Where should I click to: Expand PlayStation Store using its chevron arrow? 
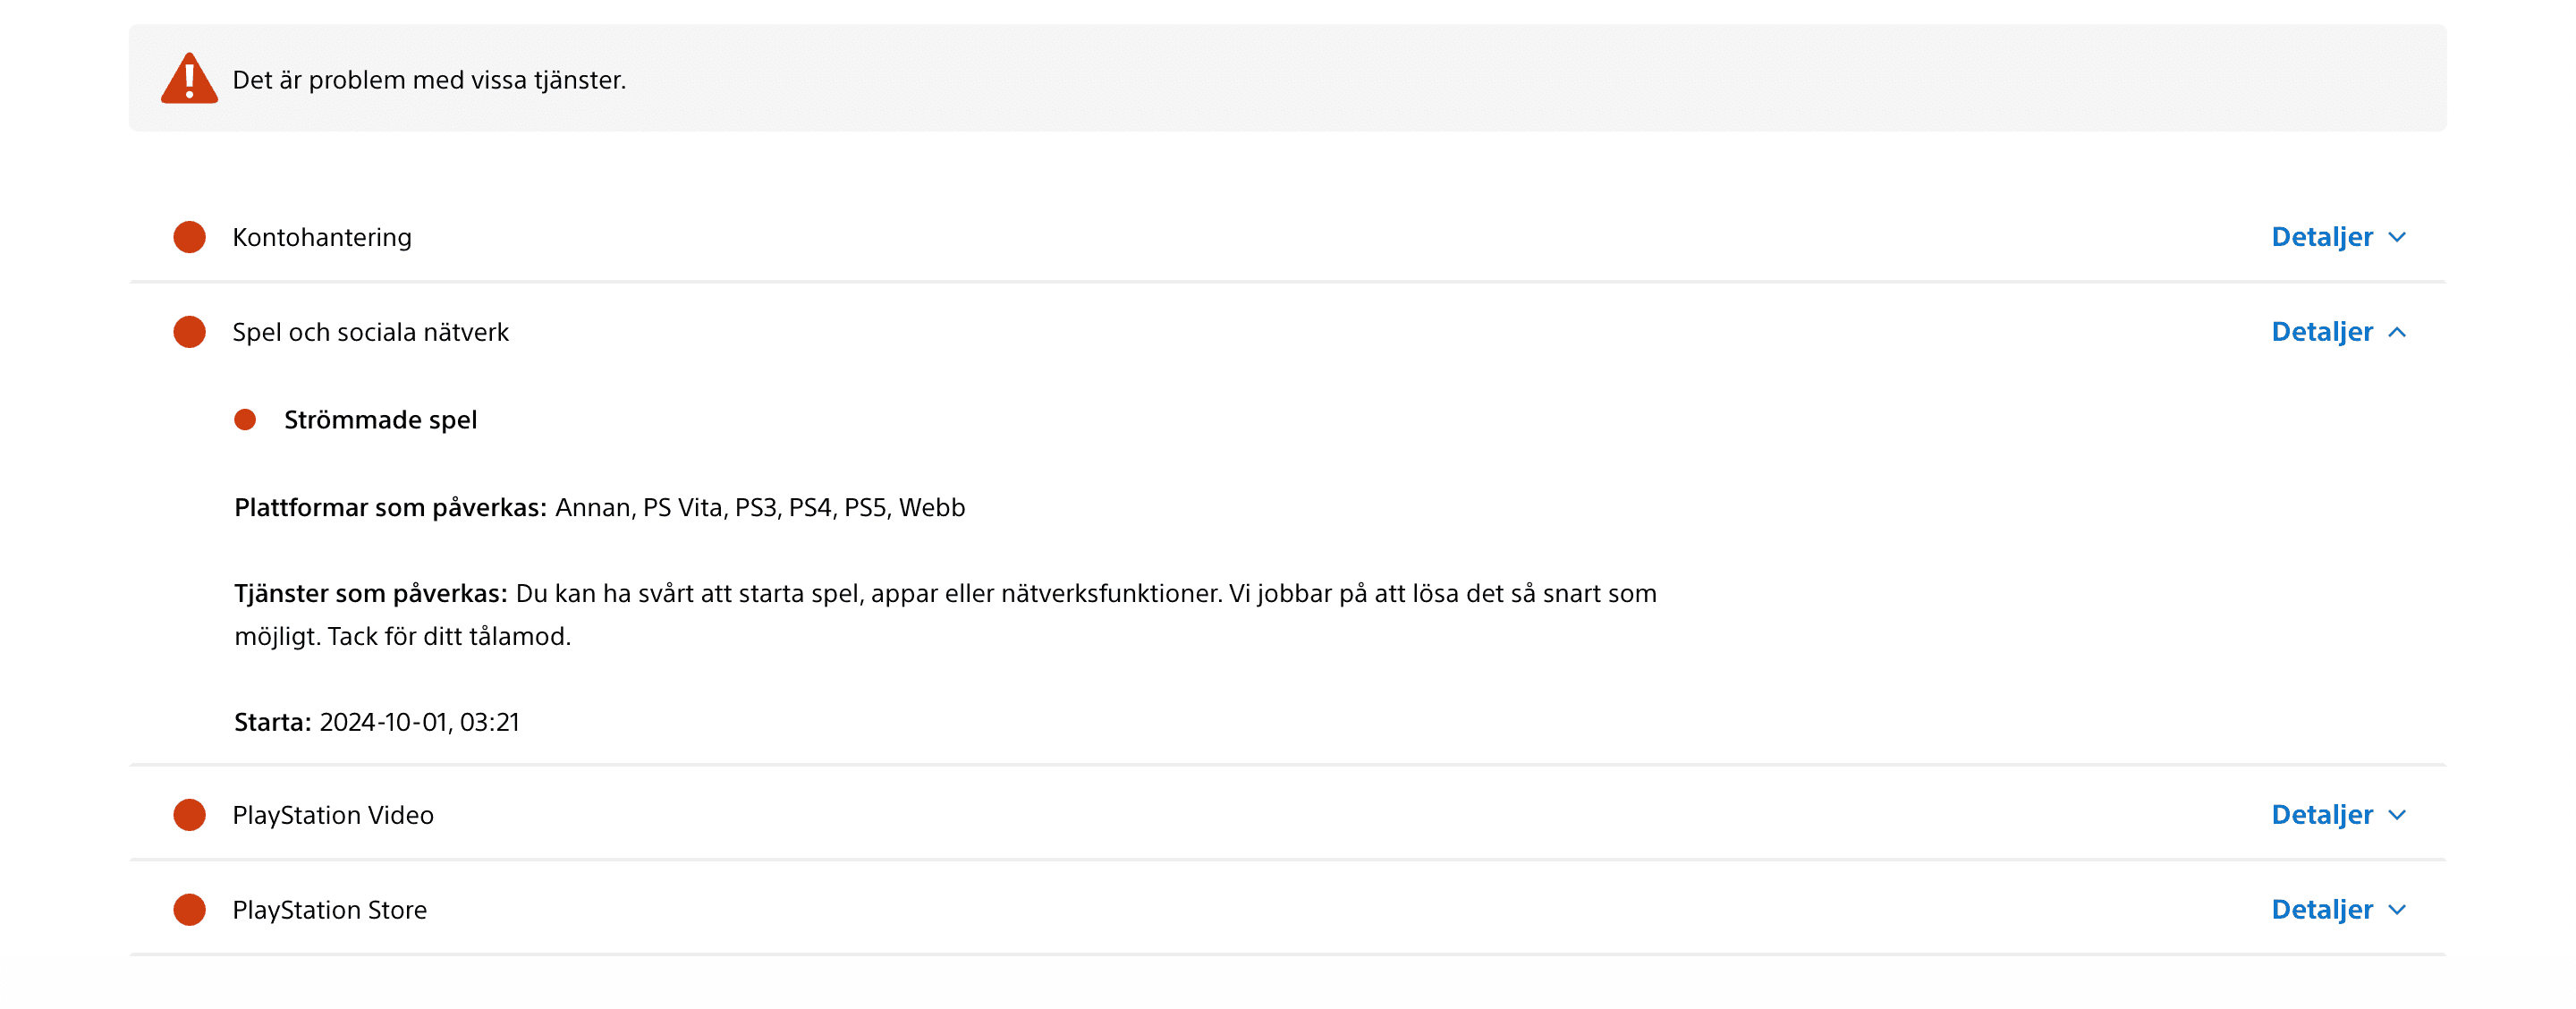2397,910
